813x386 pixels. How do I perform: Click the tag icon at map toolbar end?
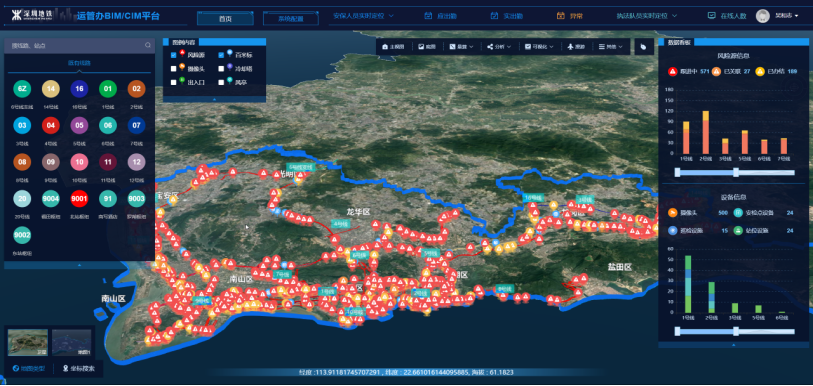click(643, 47)
